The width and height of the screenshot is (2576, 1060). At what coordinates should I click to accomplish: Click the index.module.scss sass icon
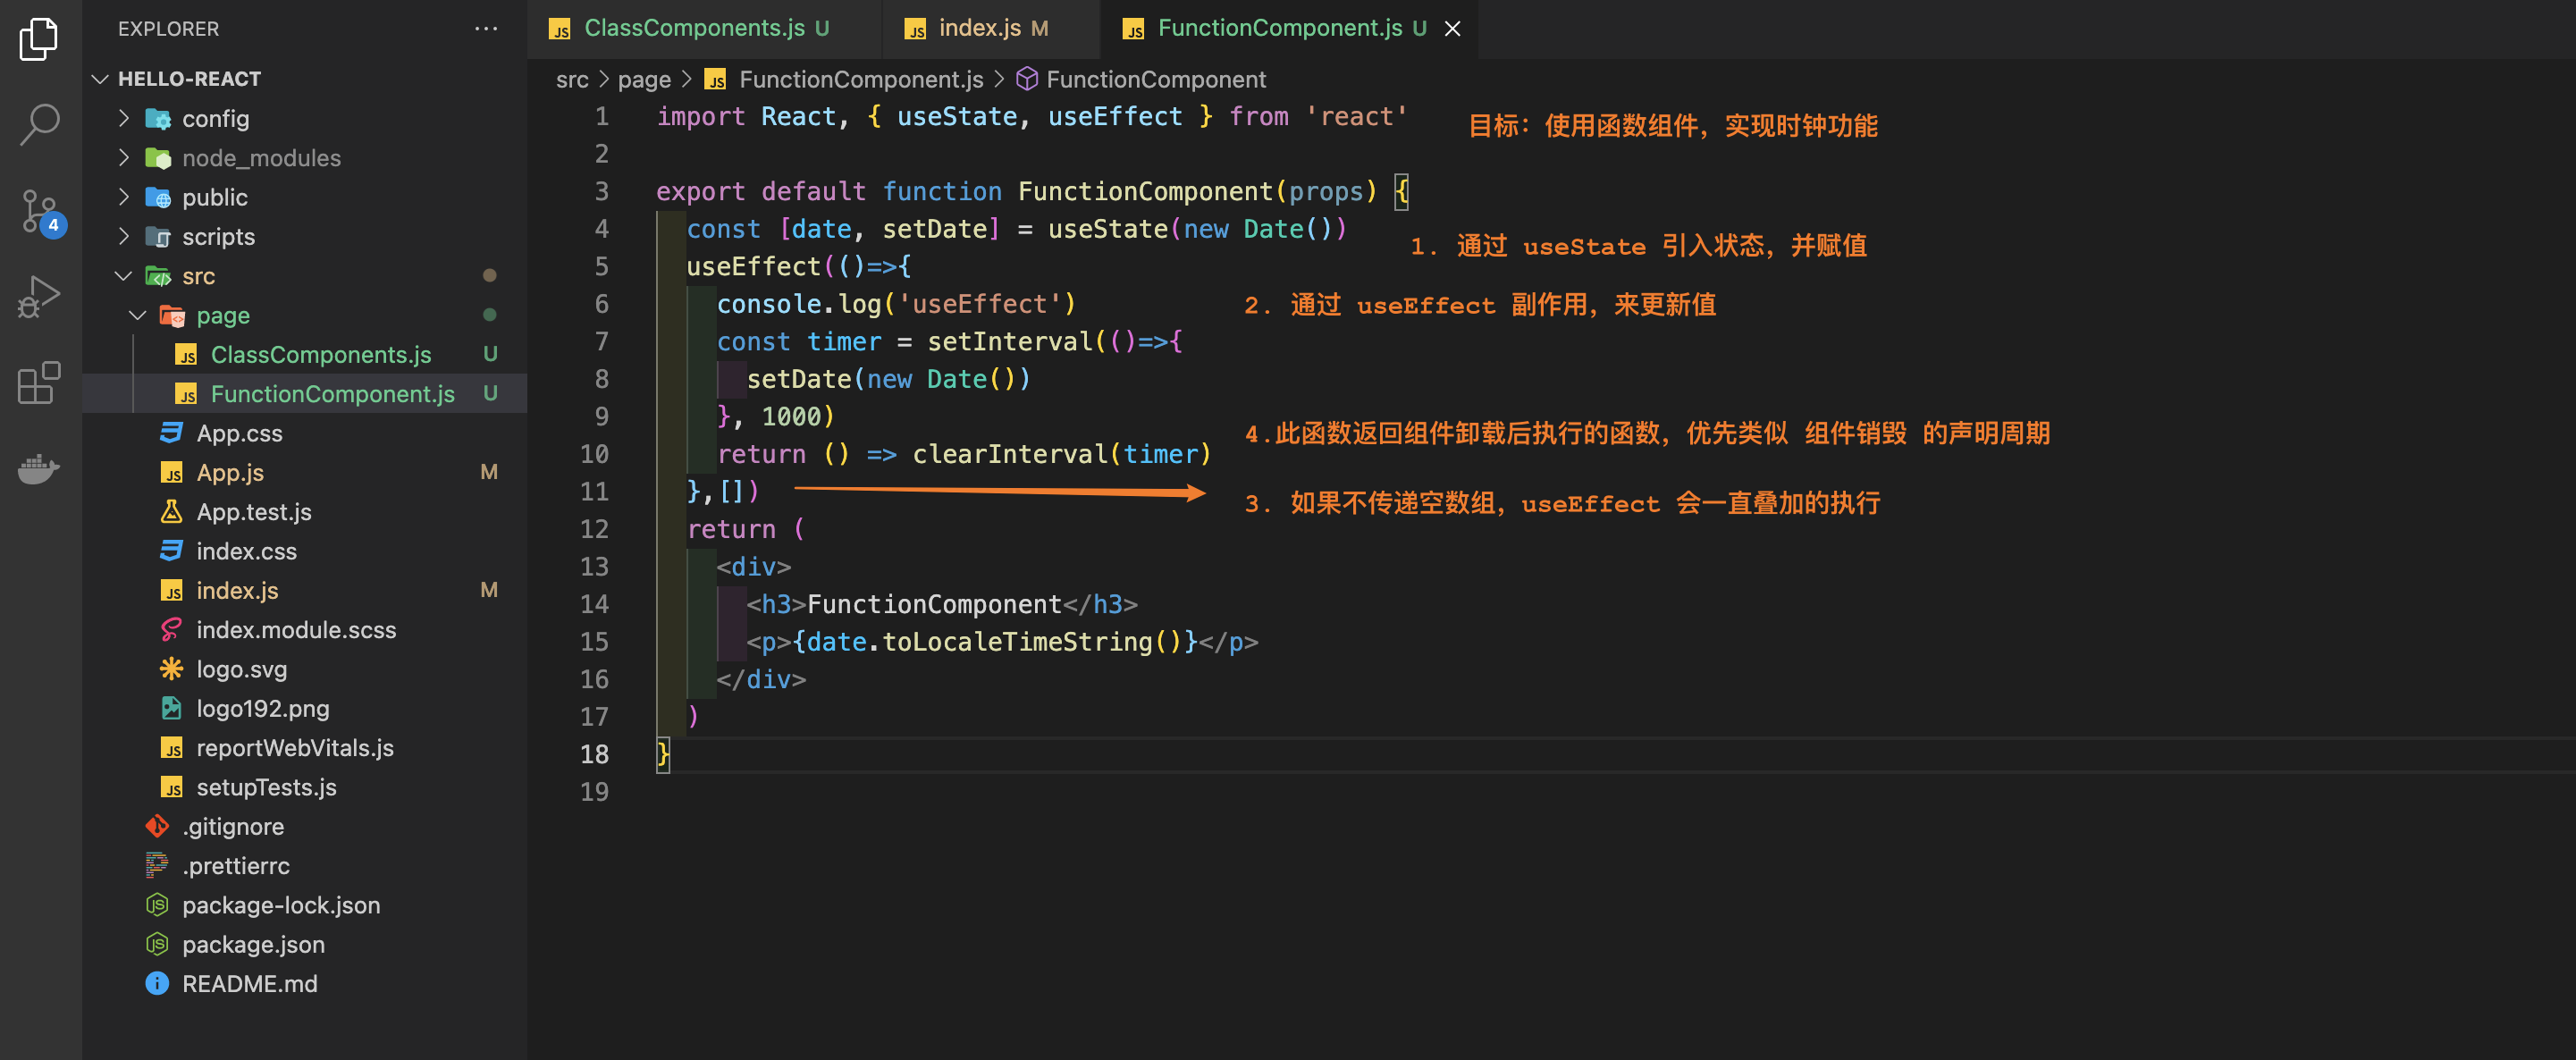172,630
